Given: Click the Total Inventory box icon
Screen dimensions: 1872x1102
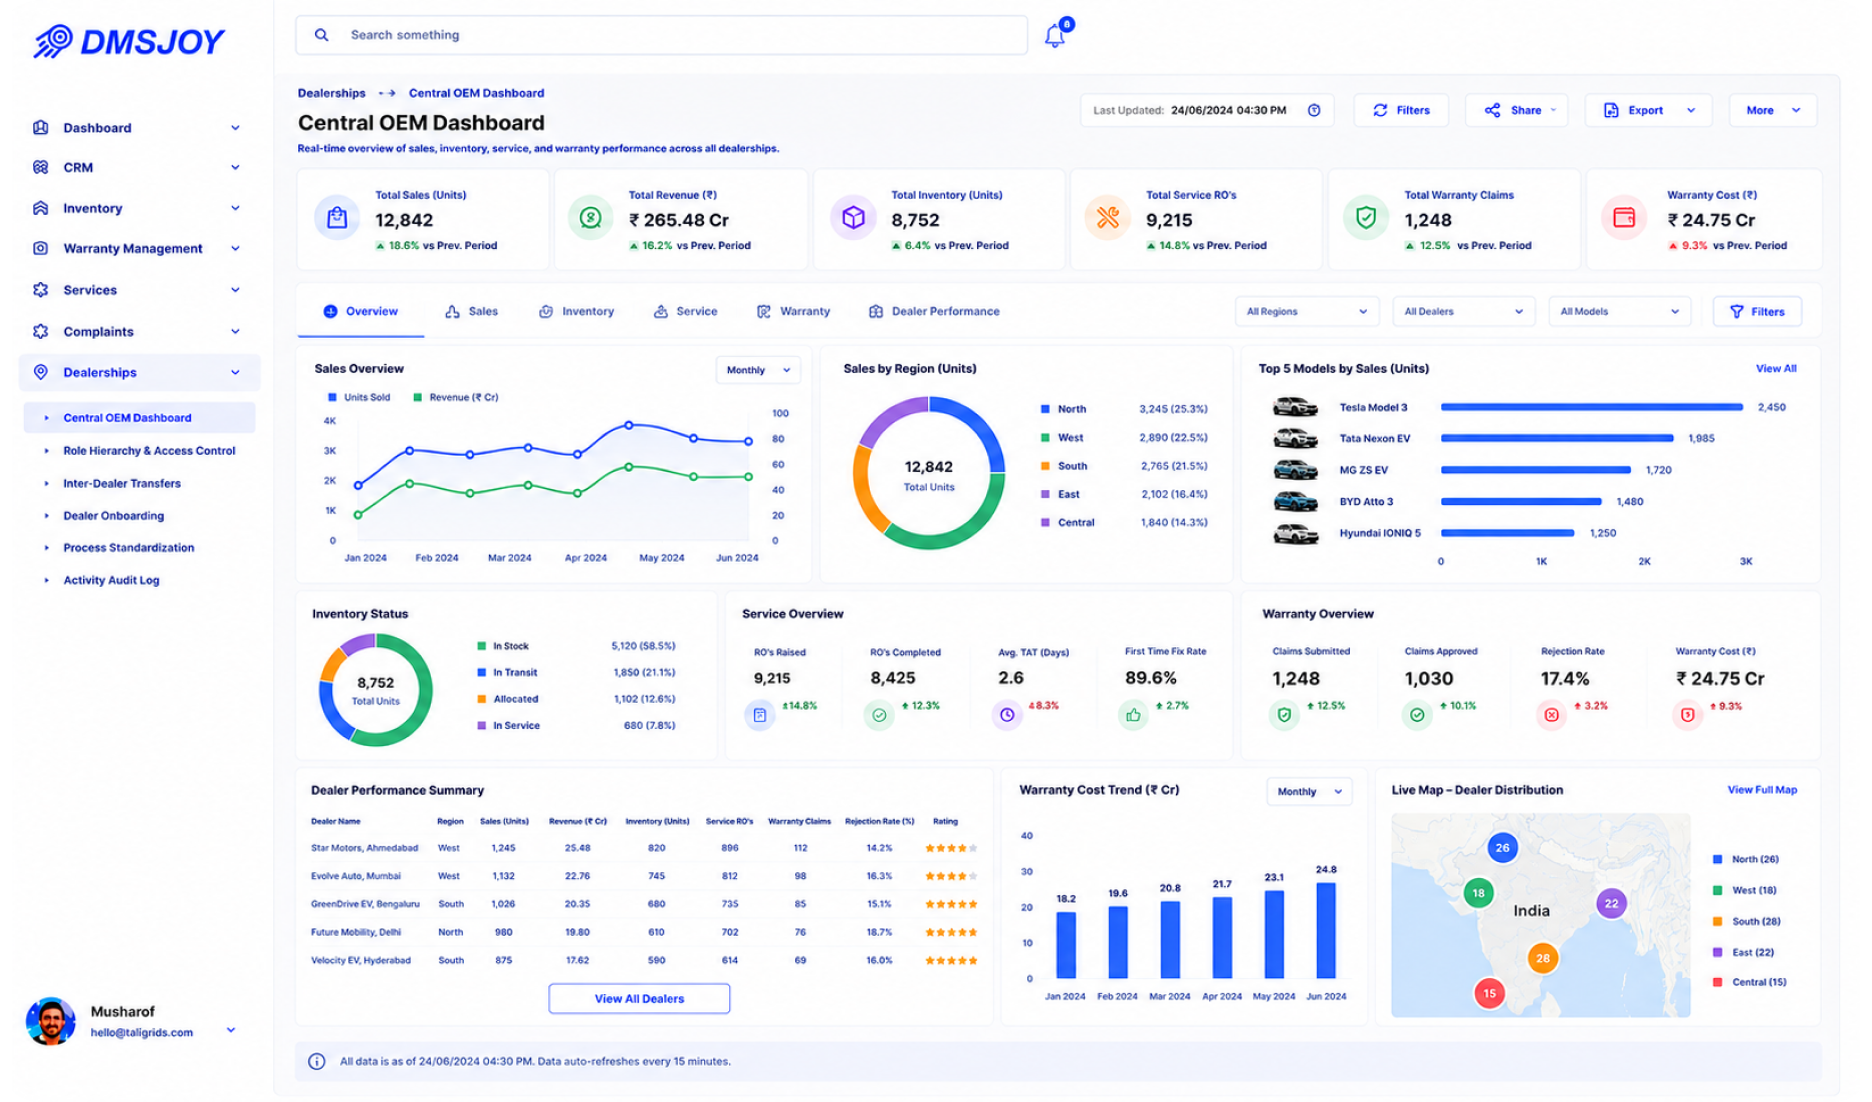Looking at the screenshot, I should (853, 218).
